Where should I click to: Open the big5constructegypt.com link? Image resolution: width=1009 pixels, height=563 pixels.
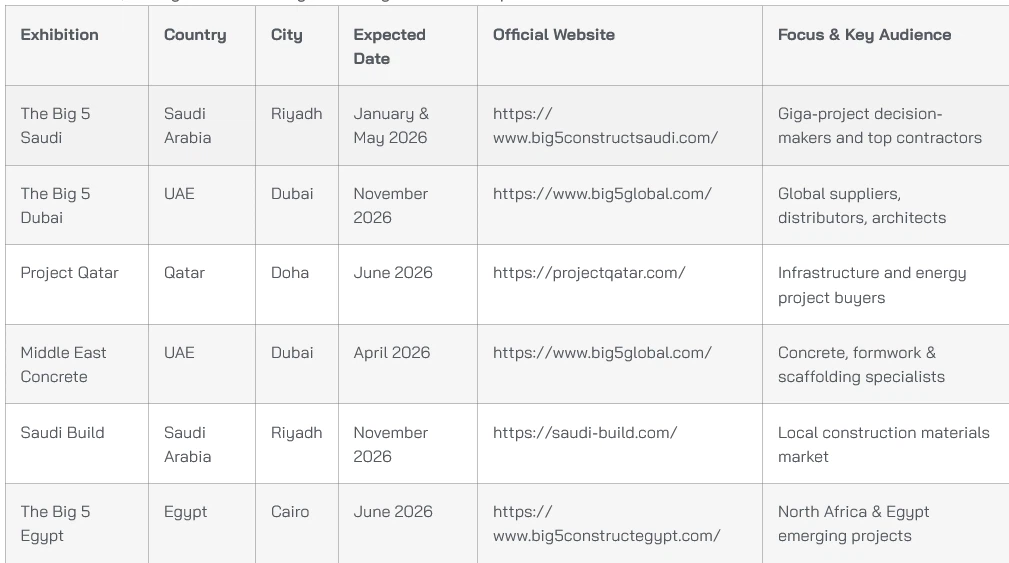[x=606, y=524]
